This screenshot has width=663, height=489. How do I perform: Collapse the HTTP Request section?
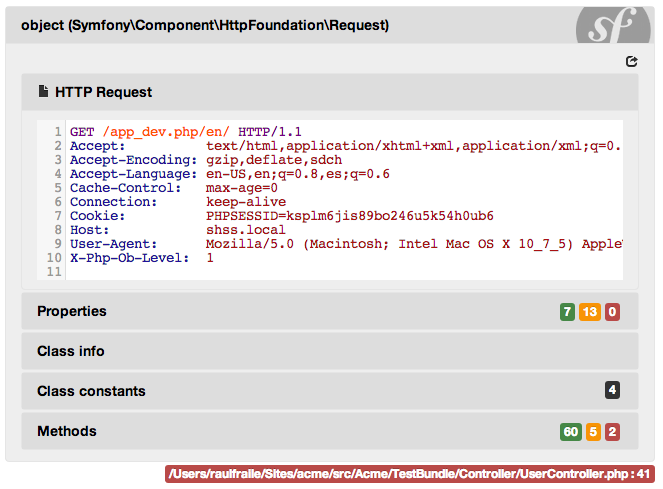click(x=104, y=92)
